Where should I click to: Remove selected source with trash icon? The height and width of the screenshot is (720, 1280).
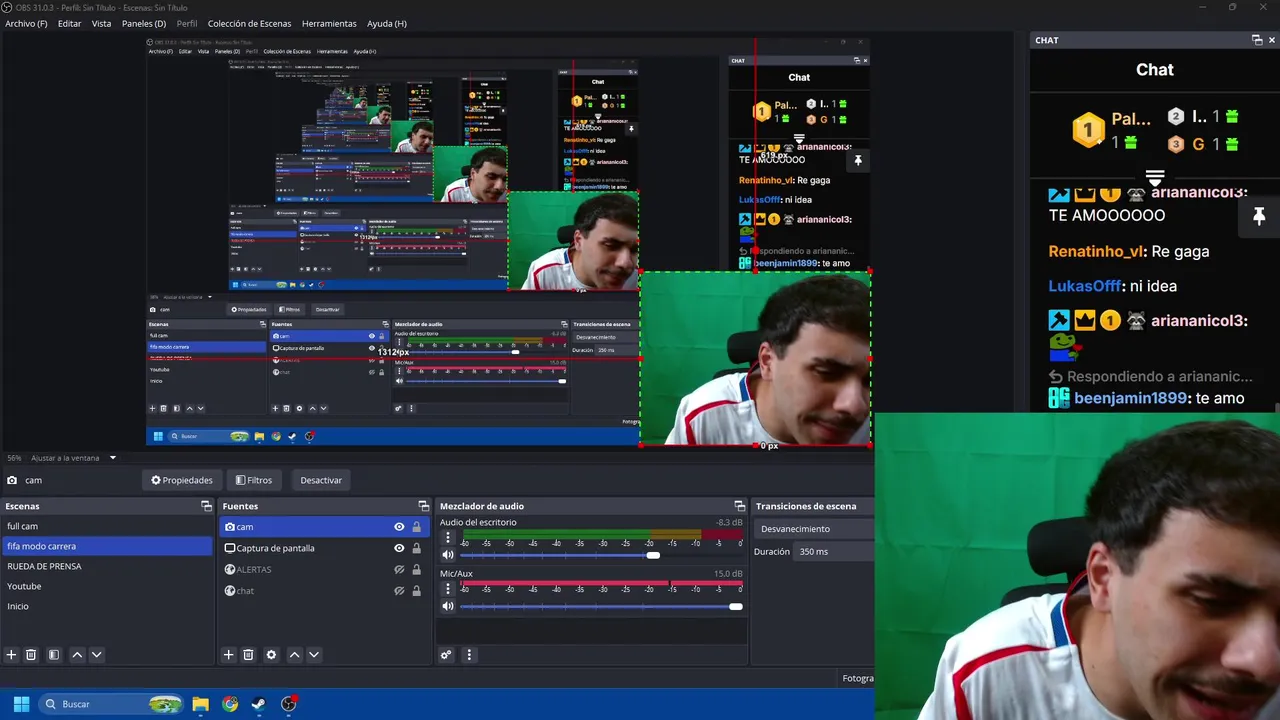point(248,655)
